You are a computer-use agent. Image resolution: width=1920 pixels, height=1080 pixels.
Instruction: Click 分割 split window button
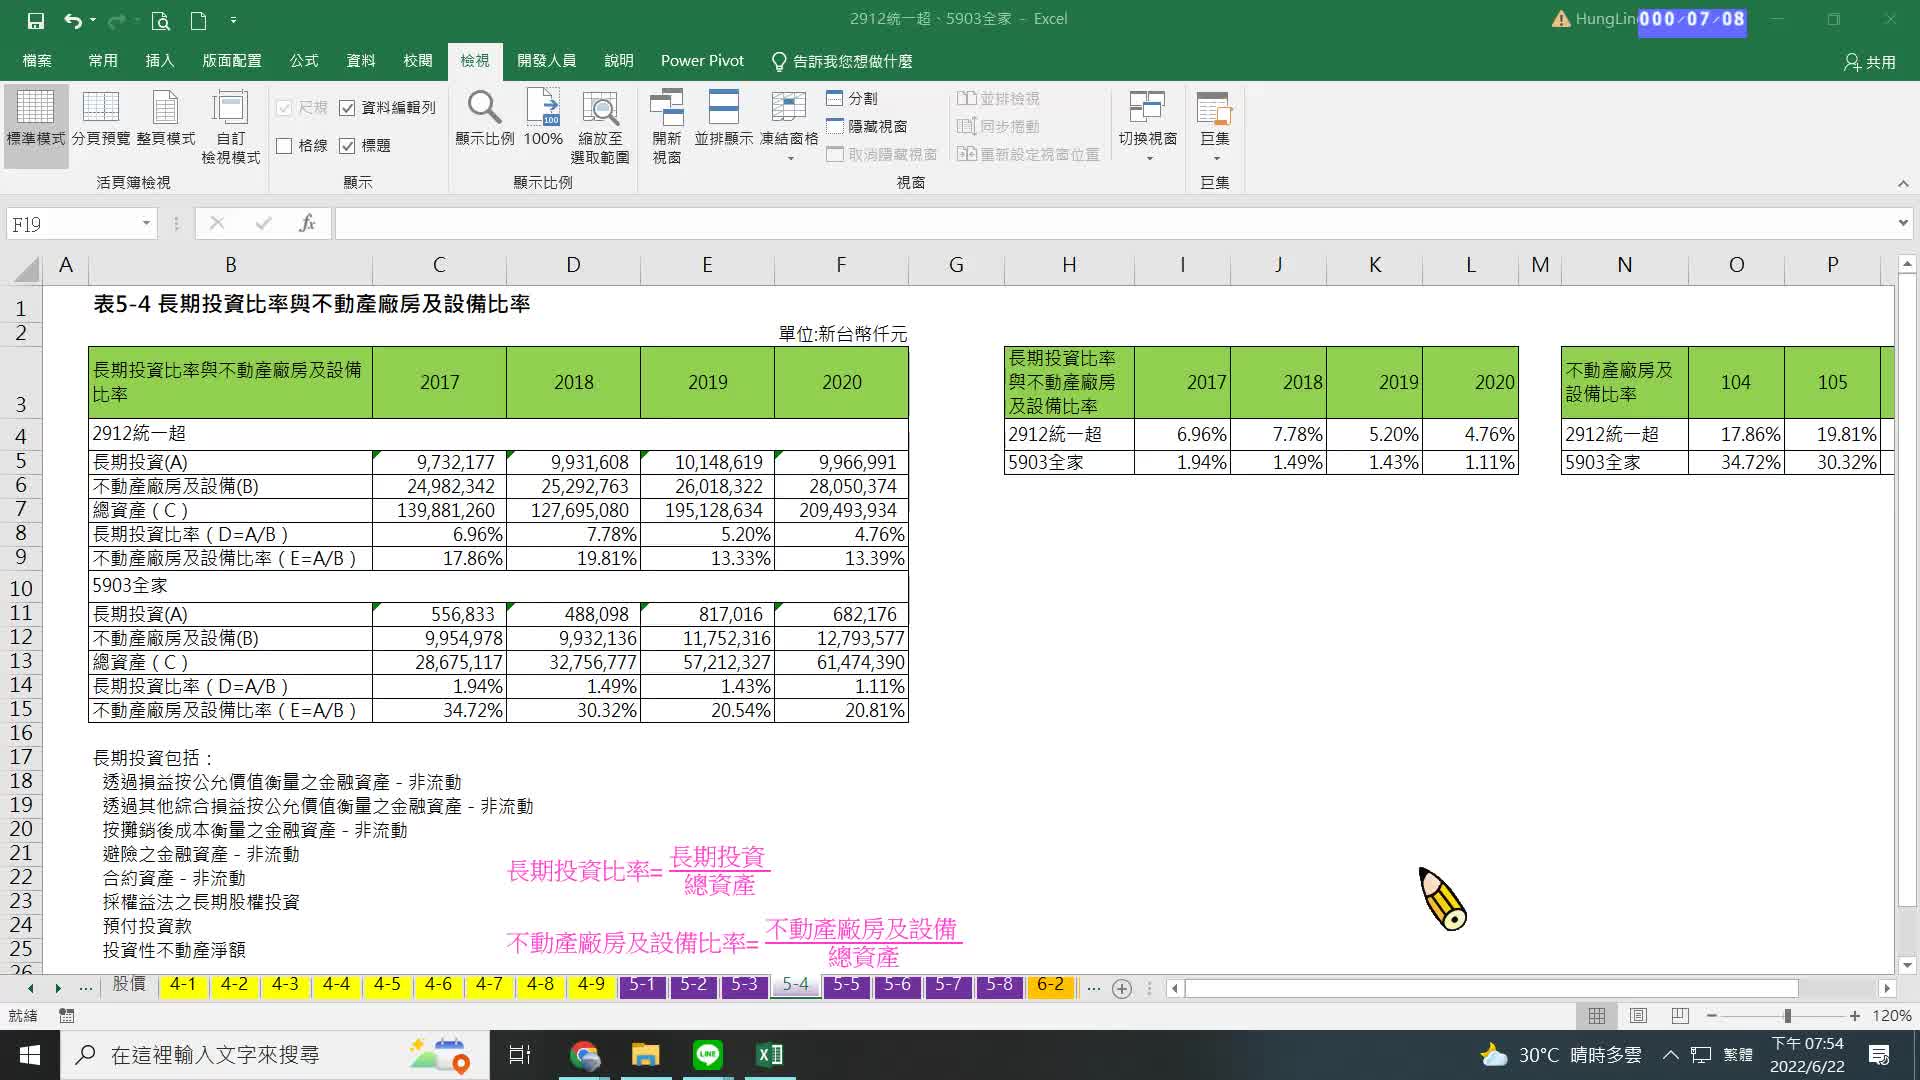pos(852,98)
